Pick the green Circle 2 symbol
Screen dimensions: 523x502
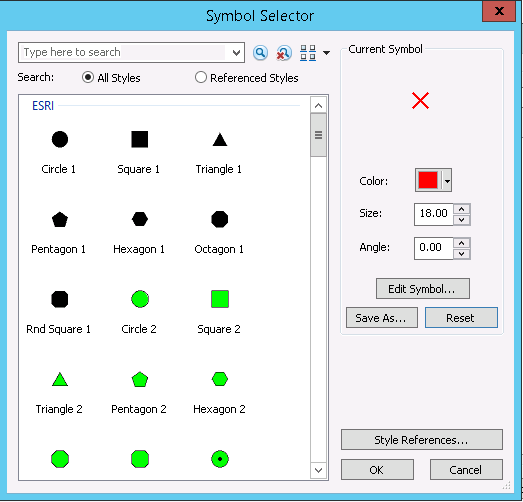[x=140, y=299]
